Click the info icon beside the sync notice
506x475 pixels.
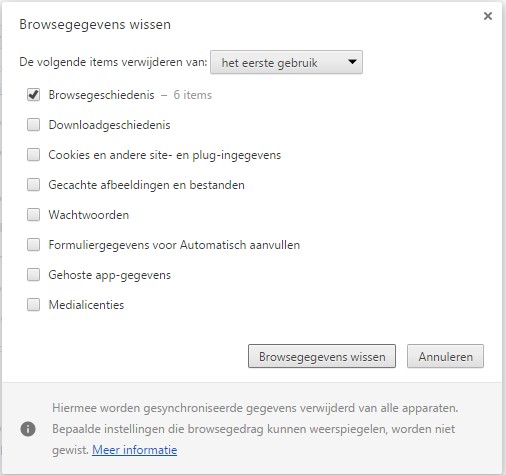click(28, 429)
